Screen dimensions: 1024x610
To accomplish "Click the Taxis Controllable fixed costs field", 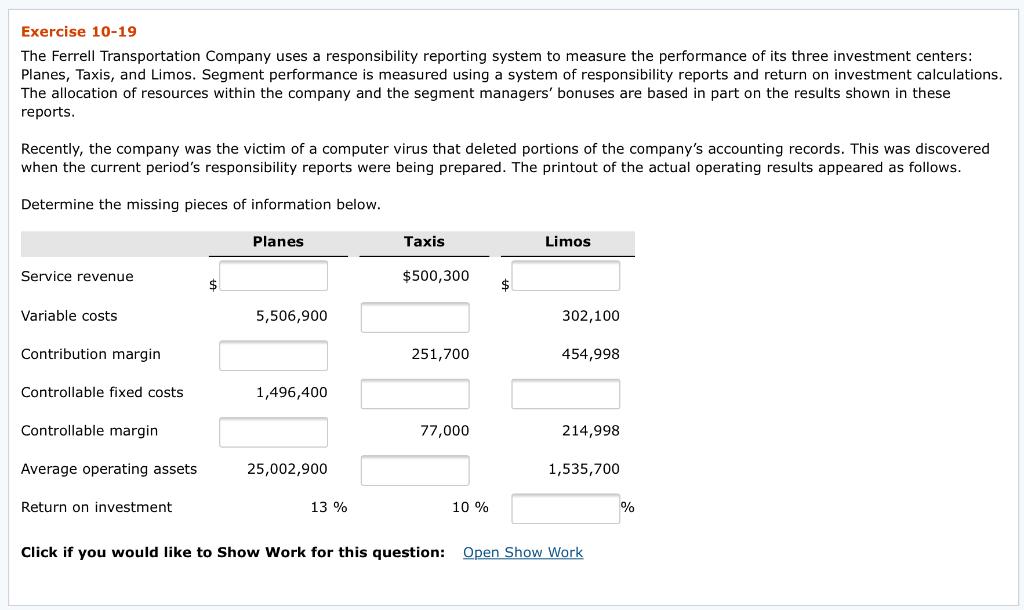I will click(415, 394).
